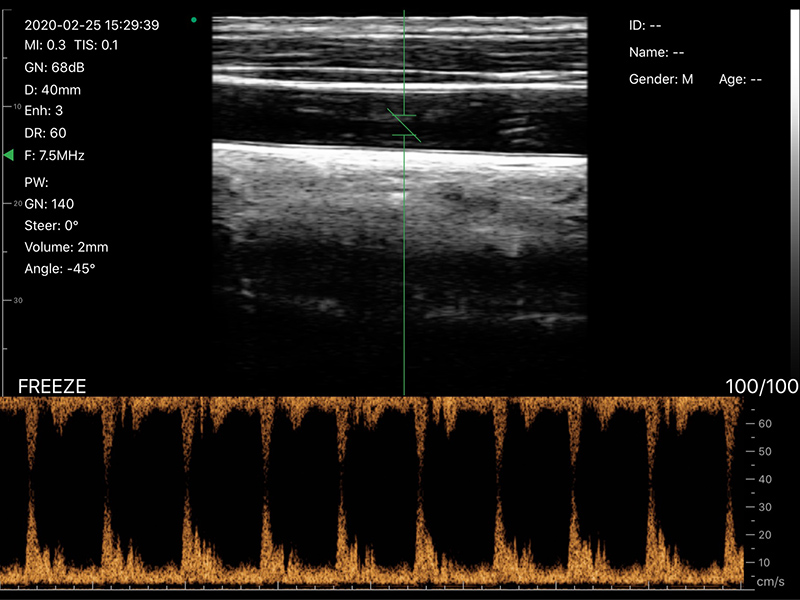Screen dimensions: 800x600
Task: Click the Gender: M field
Action: click(661, 79)
